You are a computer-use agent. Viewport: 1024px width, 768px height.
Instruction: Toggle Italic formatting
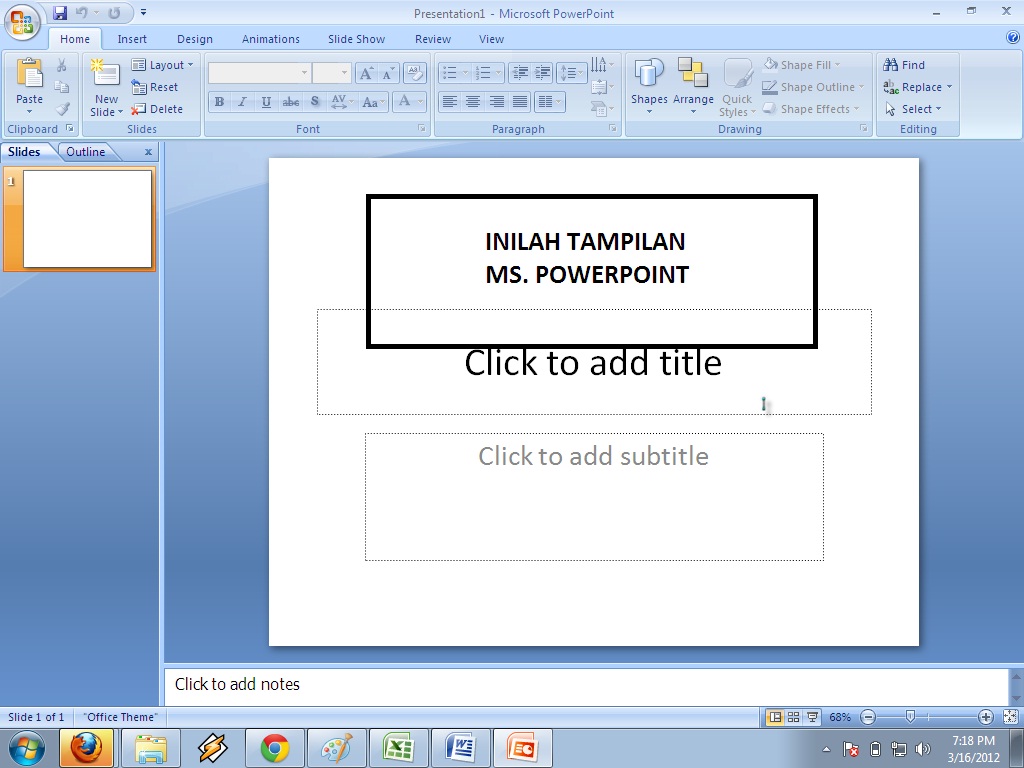[x=242, y=102]
